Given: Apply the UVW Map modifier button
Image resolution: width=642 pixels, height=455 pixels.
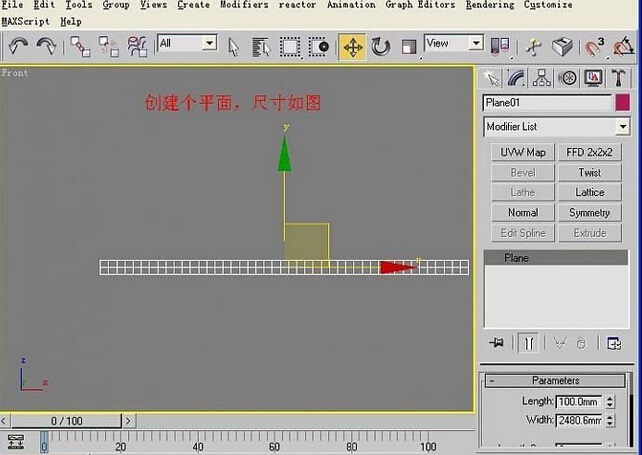Looking at the screenshot, I should click(523, 152).
